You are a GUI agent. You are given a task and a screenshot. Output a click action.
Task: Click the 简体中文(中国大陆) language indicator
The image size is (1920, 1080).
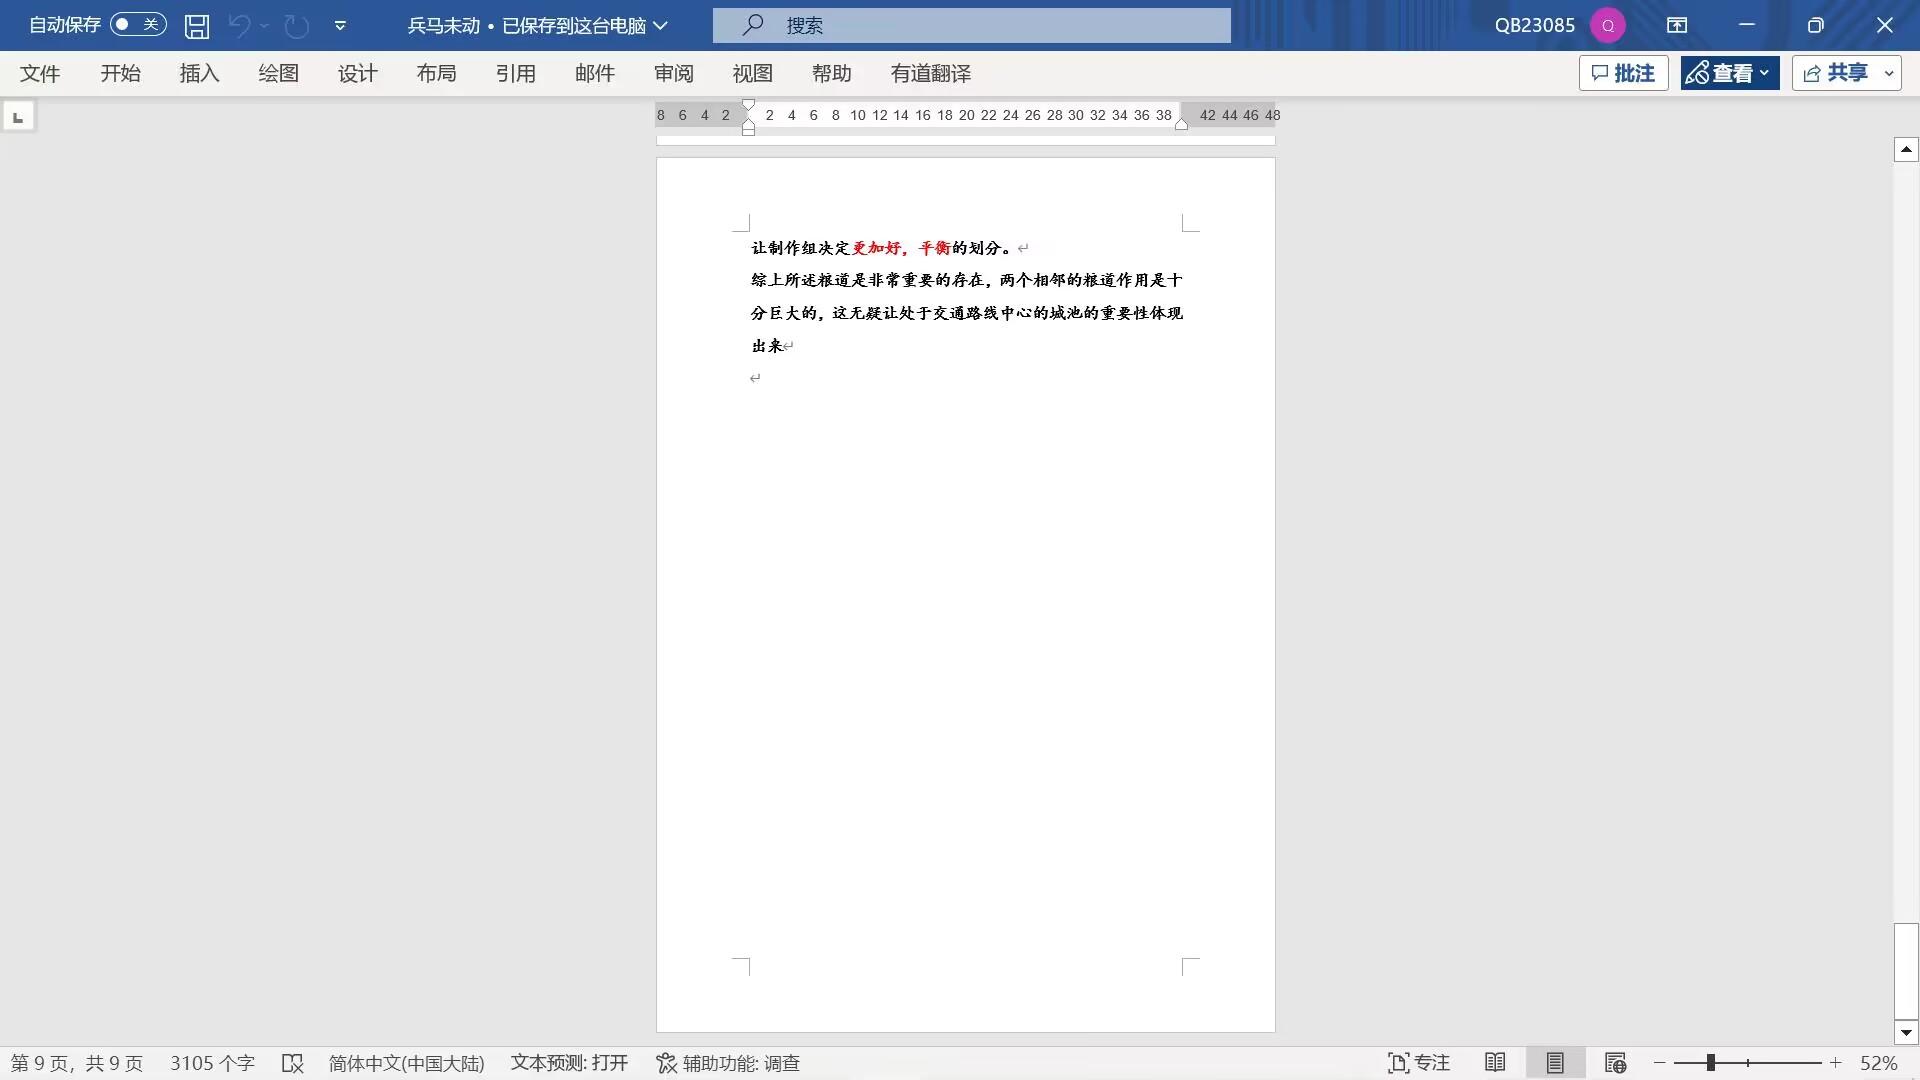[x=406, y=1063]
